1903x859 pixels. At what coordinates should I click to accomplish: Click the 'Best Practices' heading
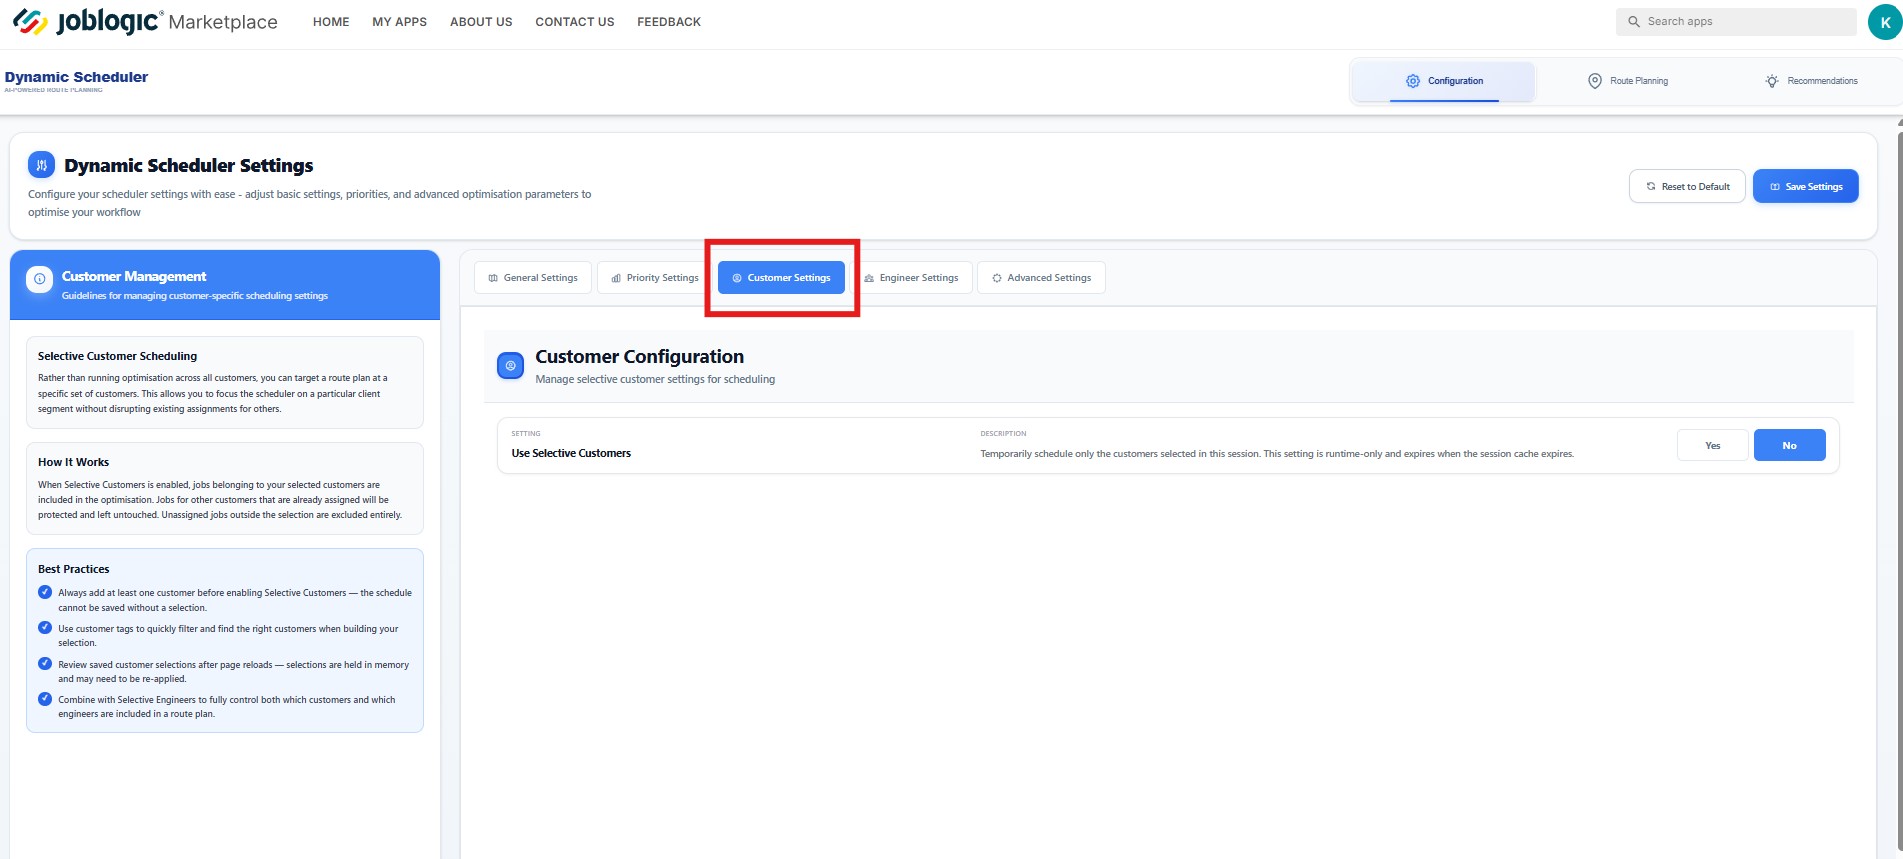pyautogui.click(x=73, y=569)
